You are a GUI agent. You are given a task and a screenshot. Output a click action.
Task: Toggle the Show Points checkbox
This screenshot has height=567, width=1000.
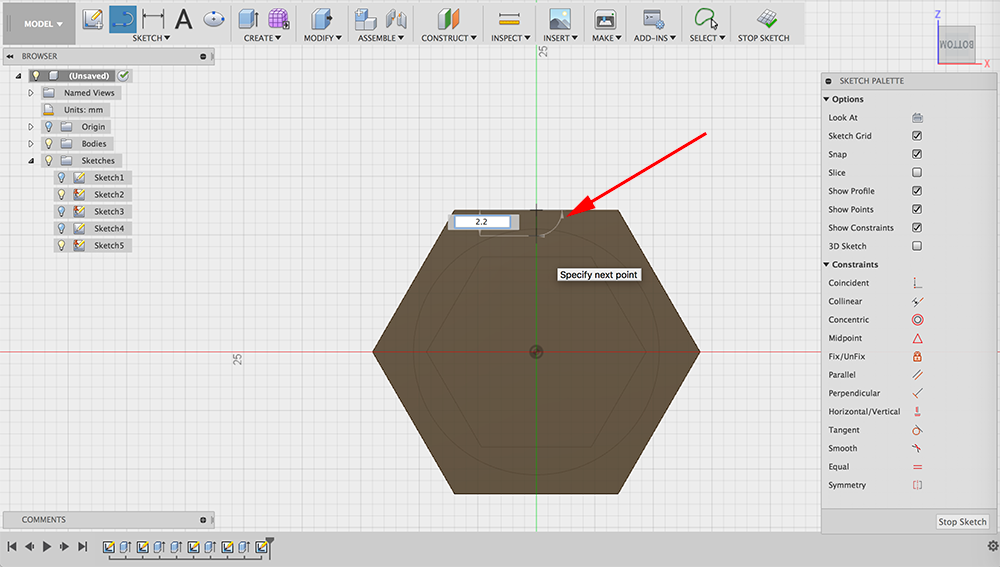point(917,209)
